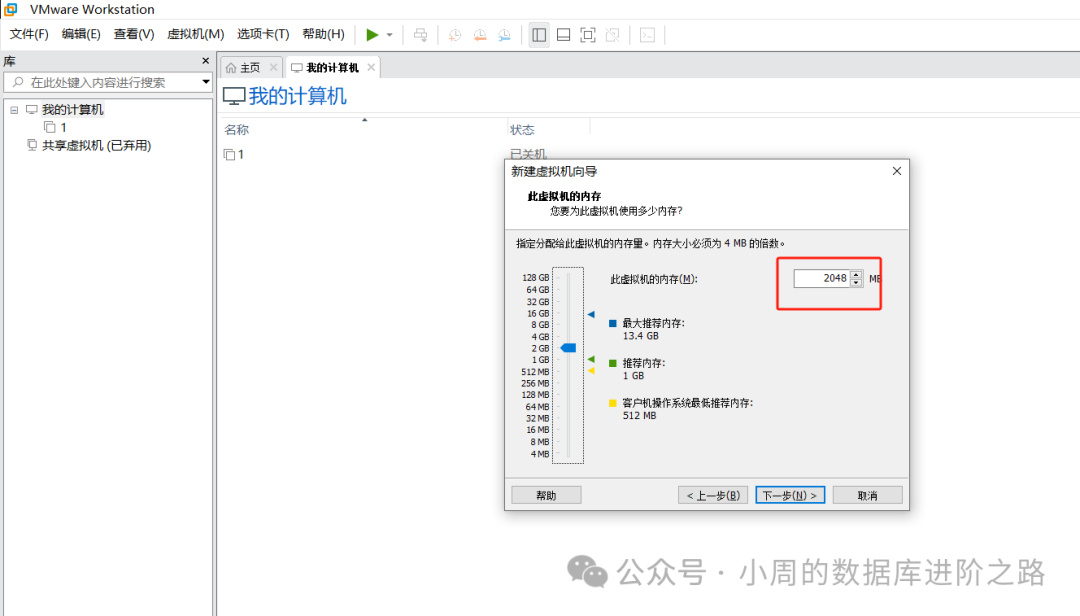
Task: Switch to the 主页 tab
Action: coord(251,67)
